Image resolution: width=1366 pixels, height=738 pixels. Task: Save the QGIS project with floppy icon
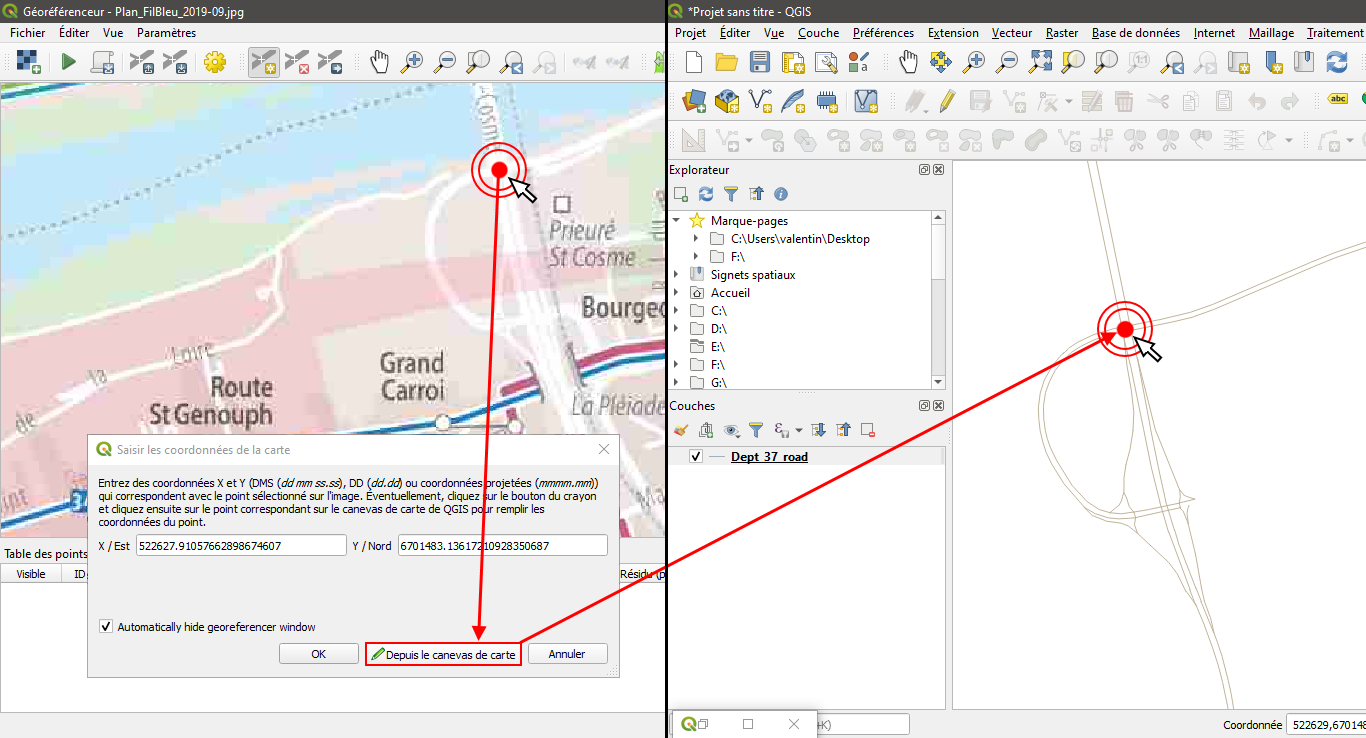click(759, 63)
